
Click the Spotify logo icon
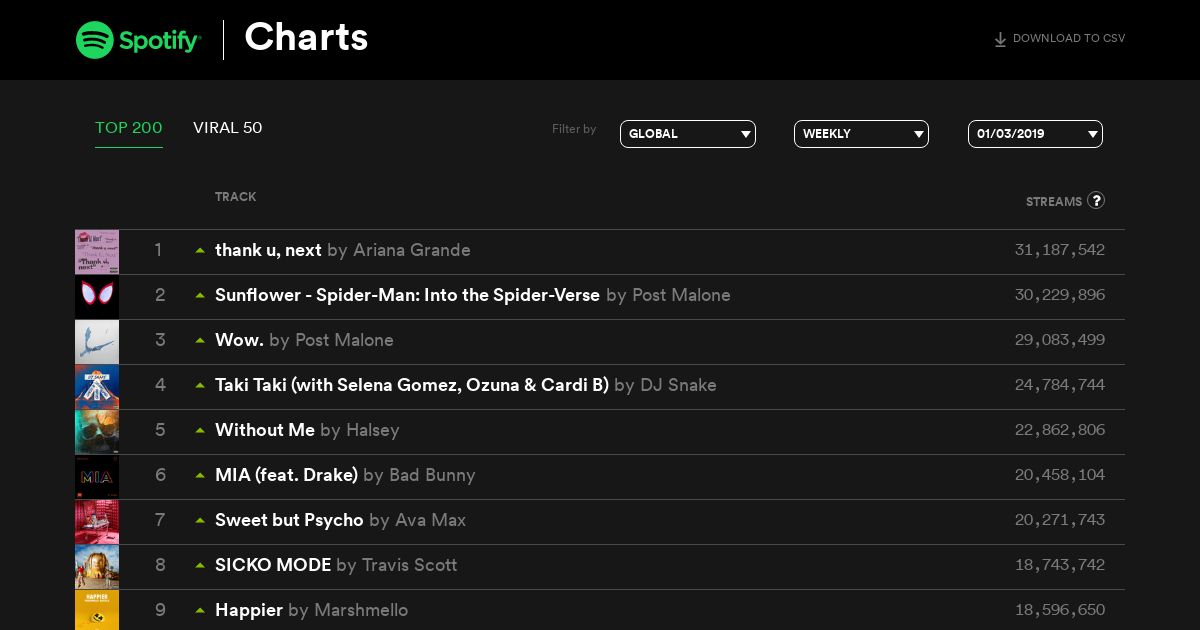click(94, 40)
